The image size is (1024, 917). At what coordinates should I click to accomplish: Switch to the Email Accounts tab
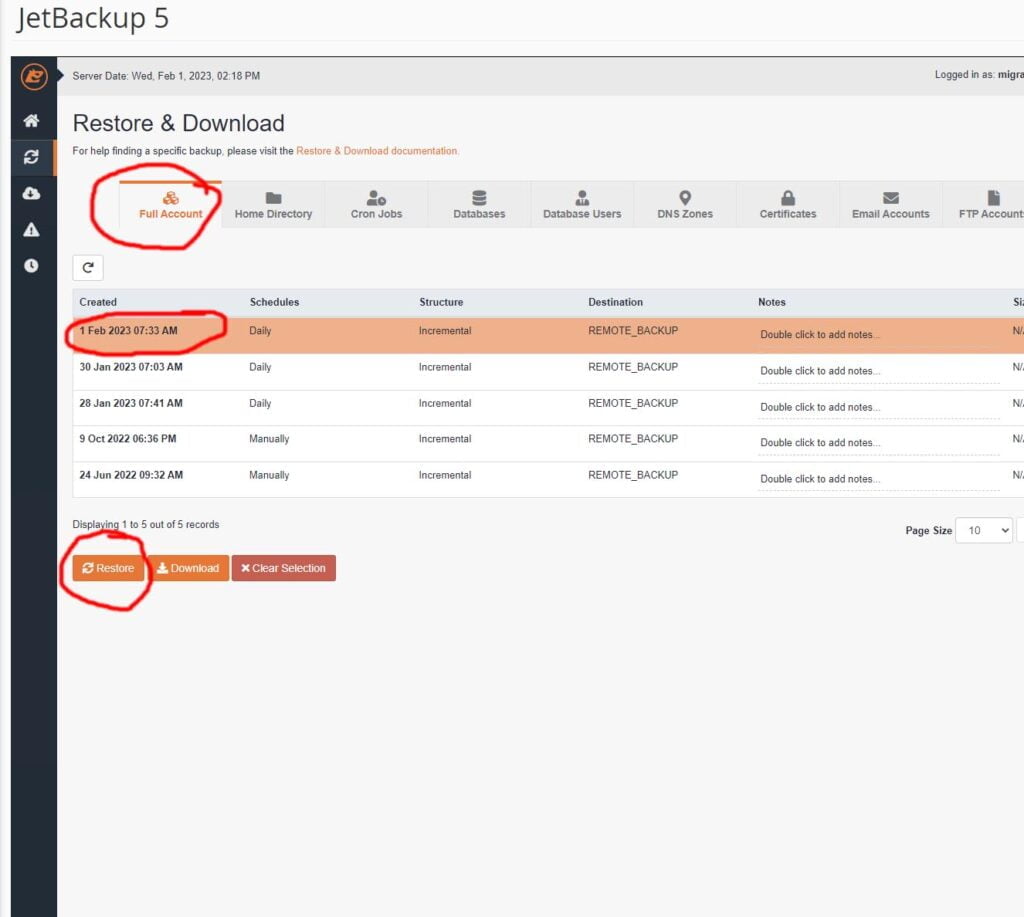pyautogui.click(x=891, y=204)
